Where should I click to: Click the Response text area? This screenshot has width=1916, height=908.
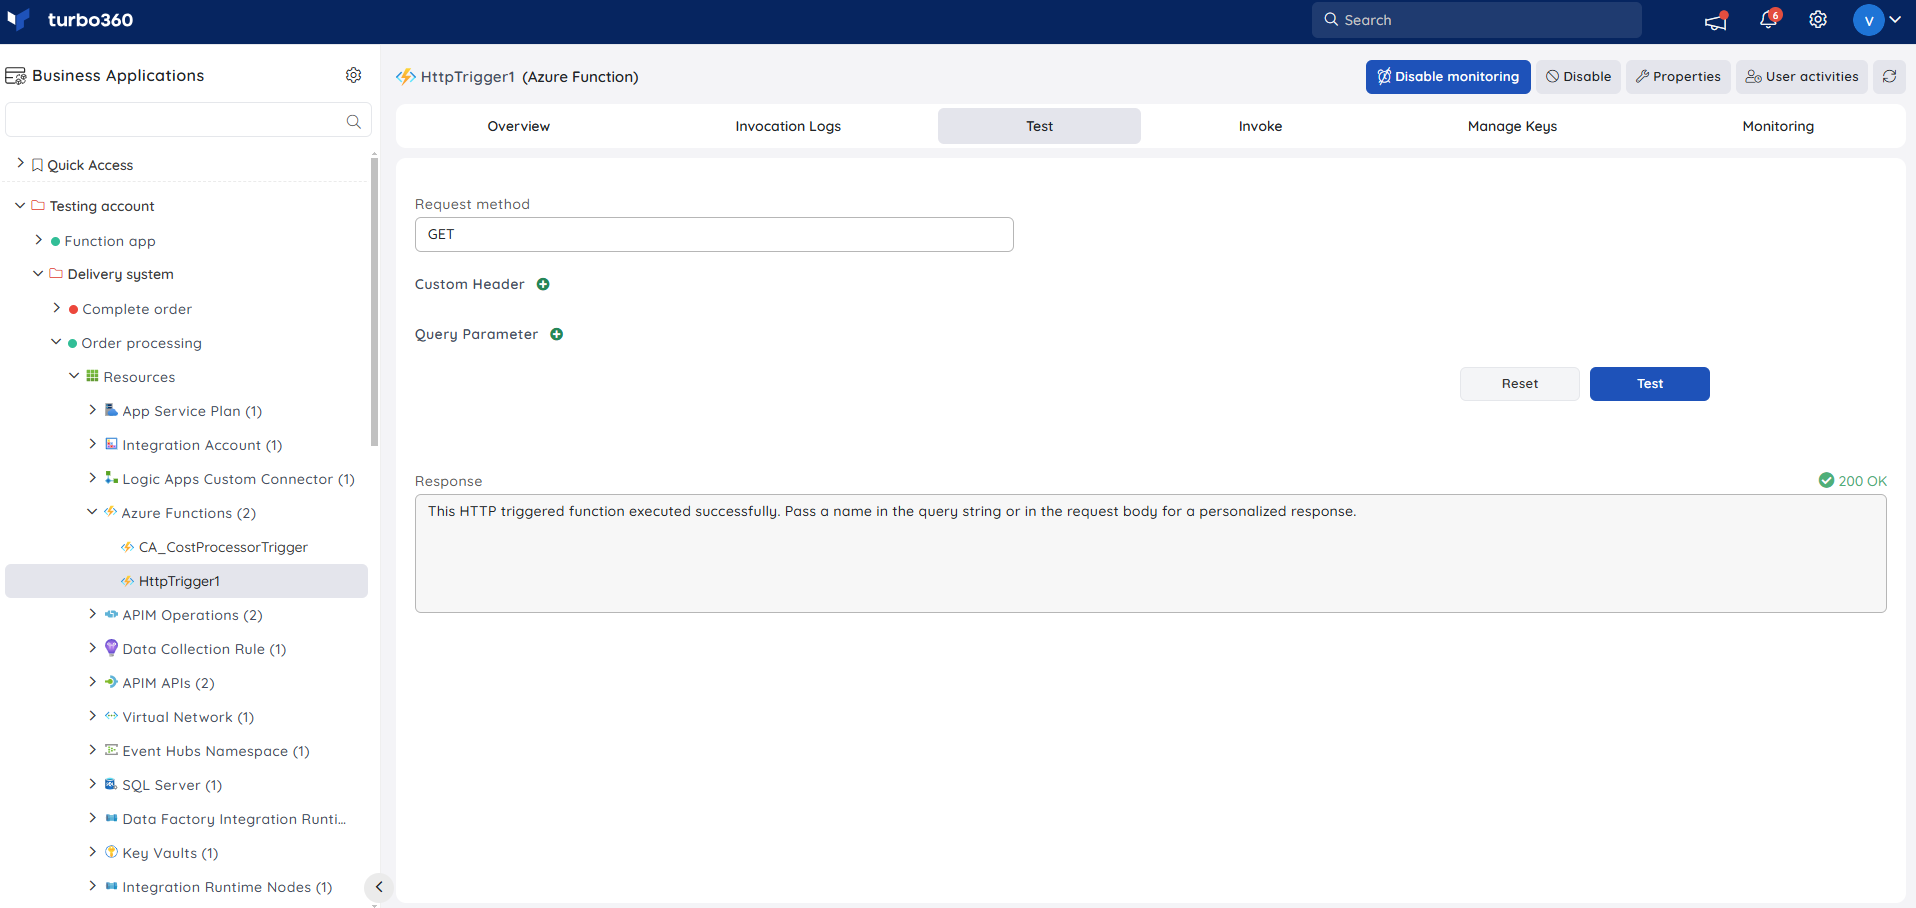click(x=1151, y=554)
